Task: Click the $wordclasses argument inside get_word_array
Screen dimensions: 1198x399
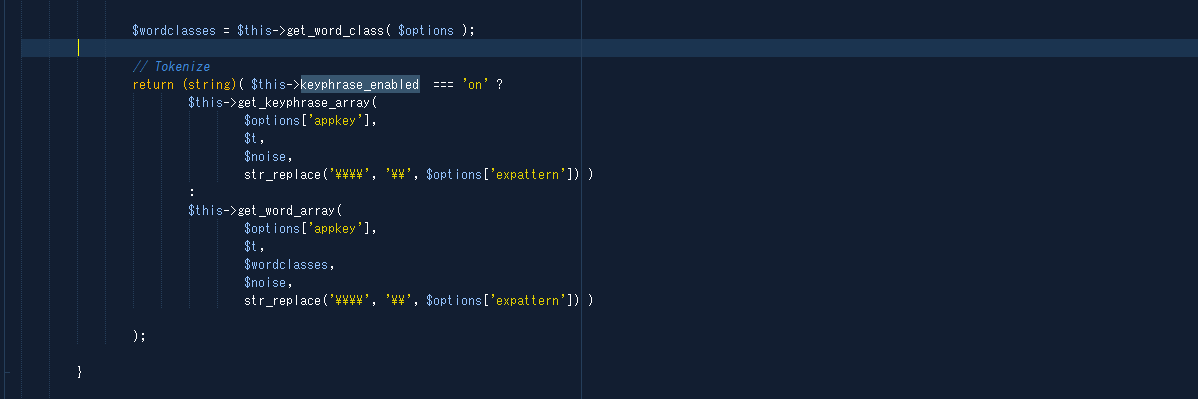Action: [287, 264]
